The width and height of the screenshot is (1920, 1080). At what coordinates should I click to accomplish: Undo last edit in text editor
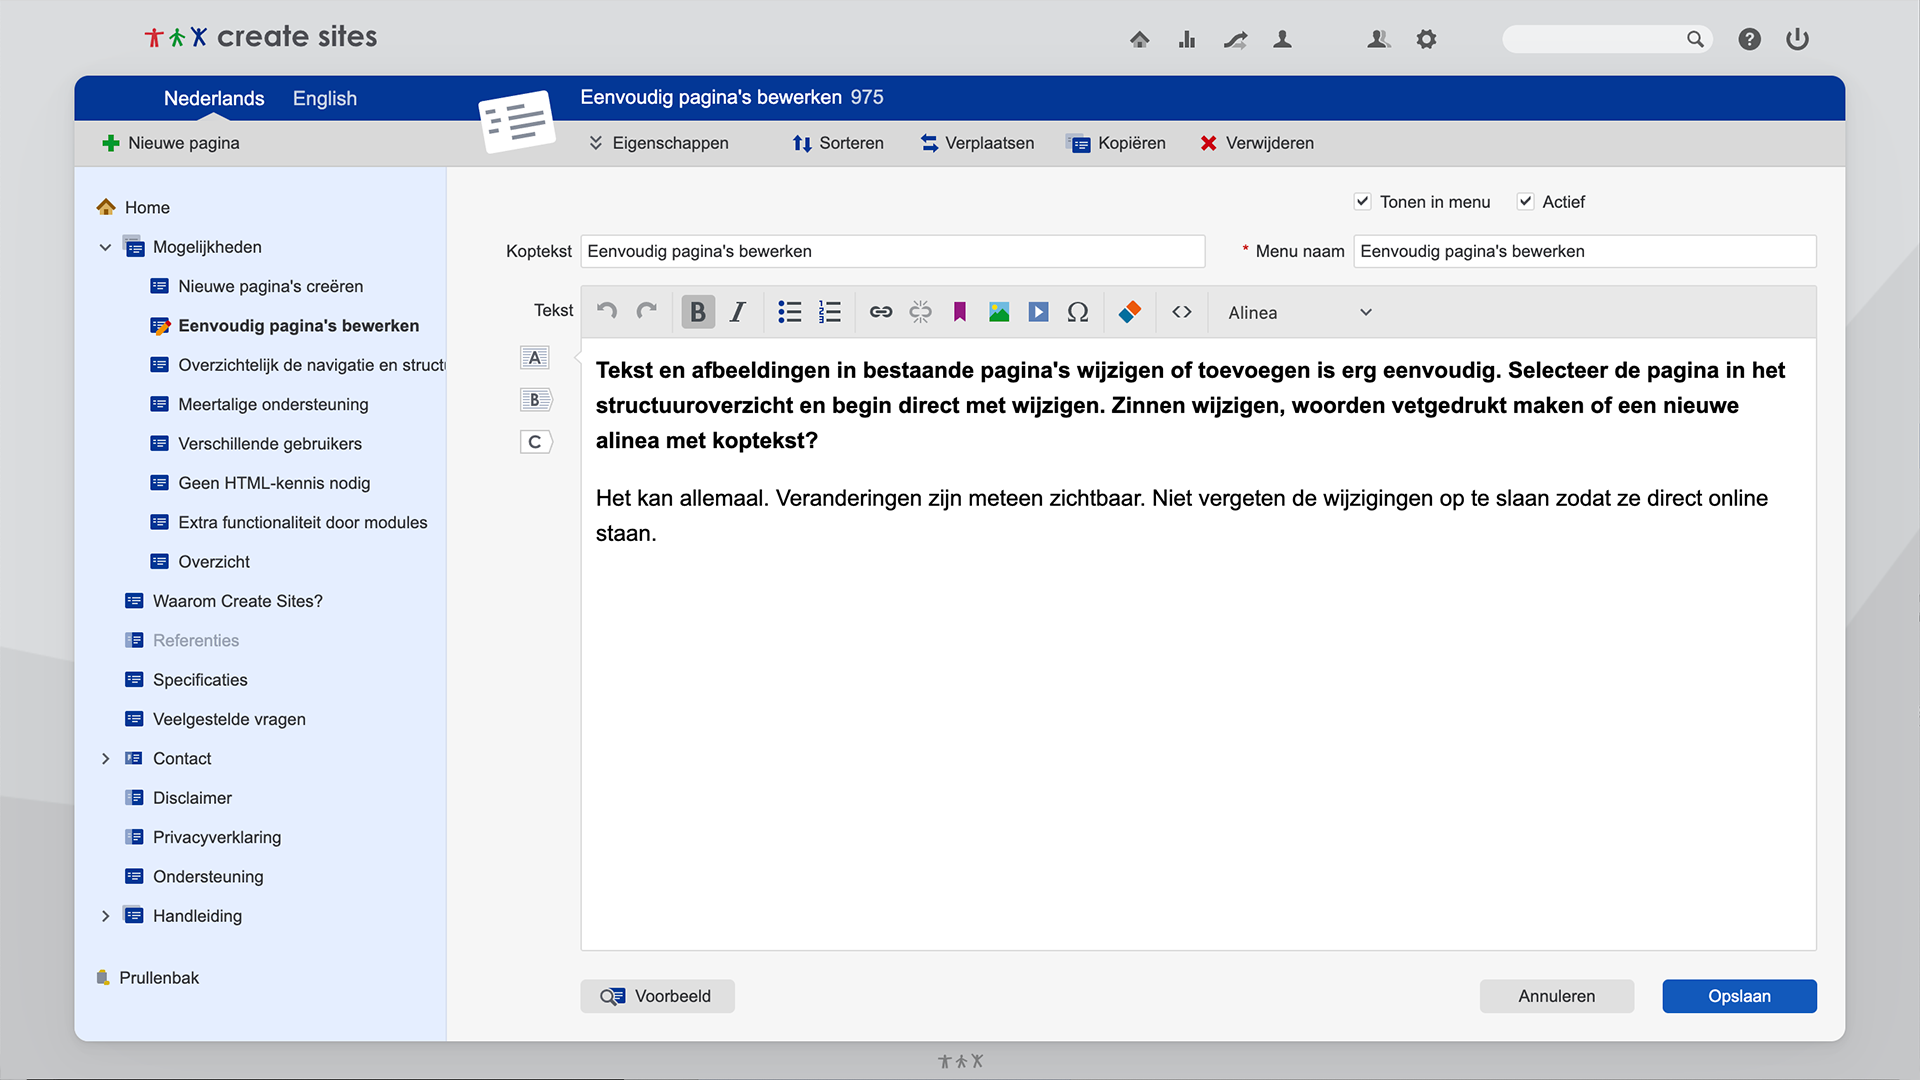point(607,312)
